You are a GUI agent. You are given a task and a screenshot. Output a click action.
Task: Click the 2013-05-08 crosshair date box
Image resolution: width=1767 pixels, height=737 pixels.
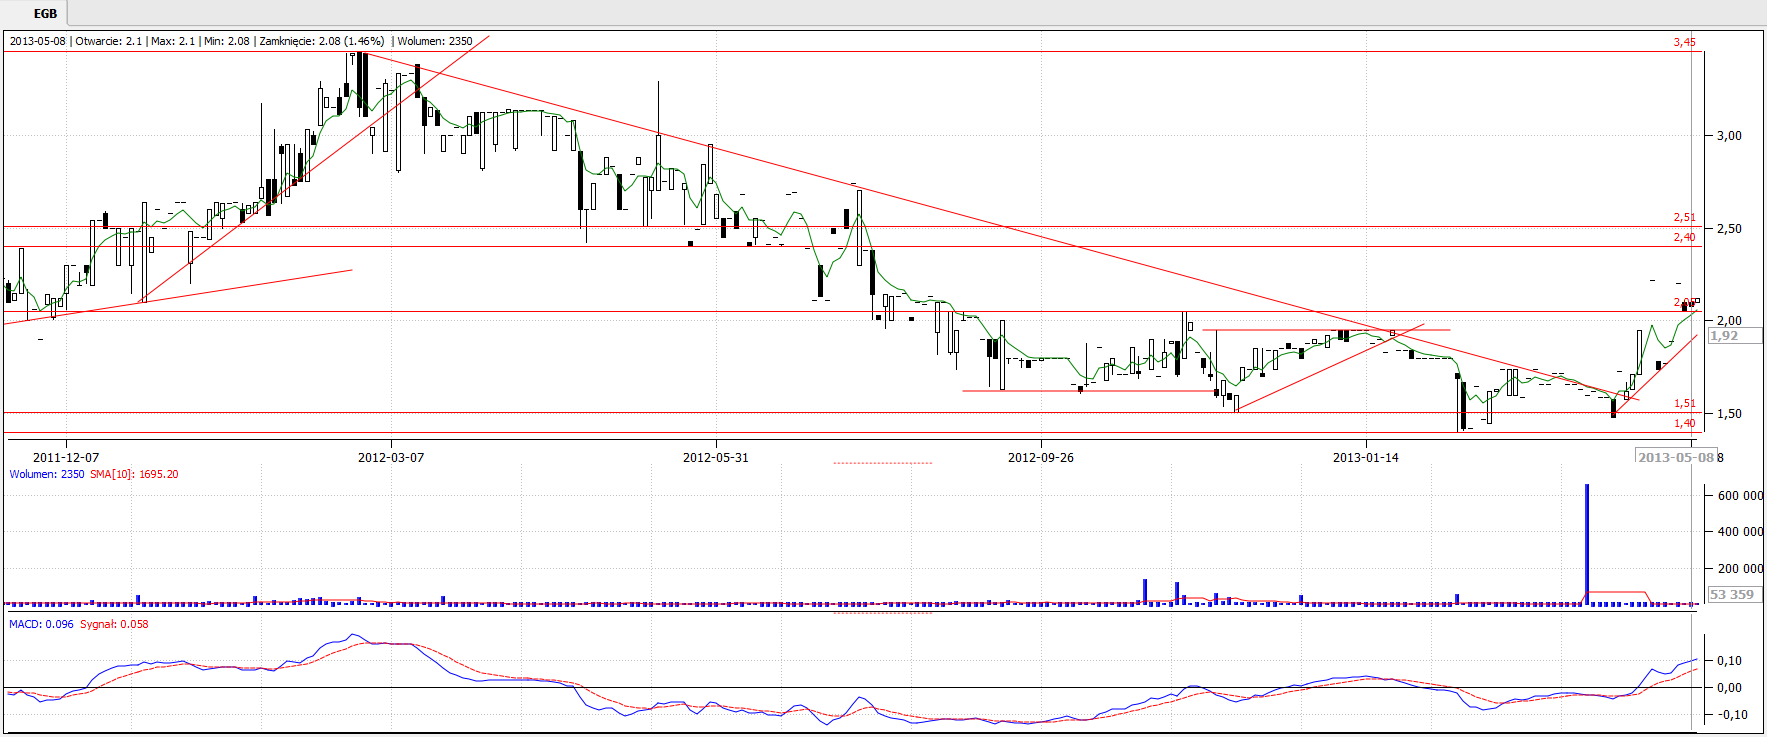(1675, 457)
